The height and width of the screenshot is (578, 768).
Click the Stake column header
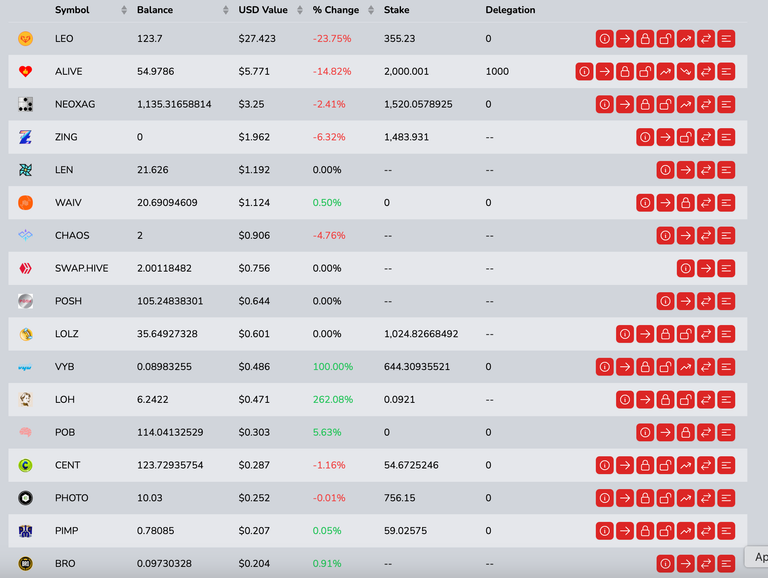click(396, 10)
